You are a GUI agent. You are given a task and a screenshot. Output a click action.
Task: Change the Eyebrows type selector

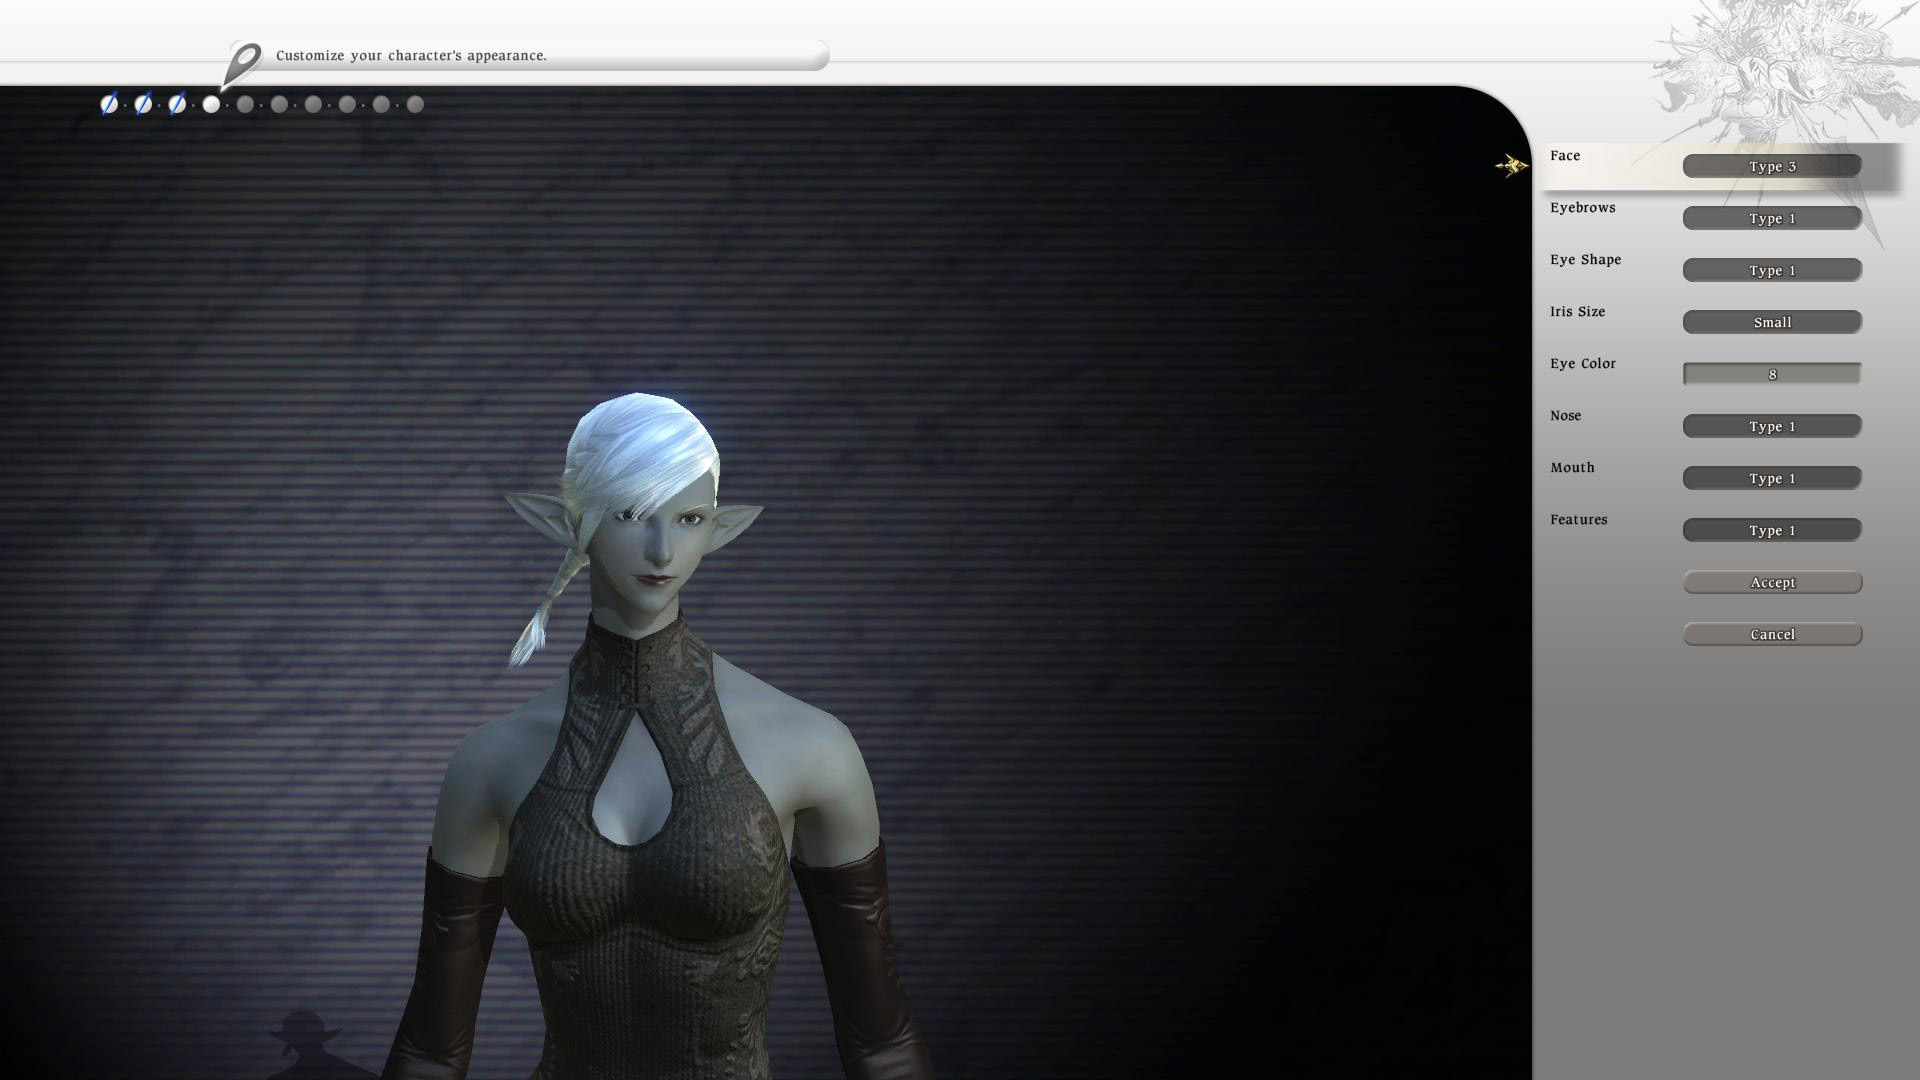[1771, 218]
